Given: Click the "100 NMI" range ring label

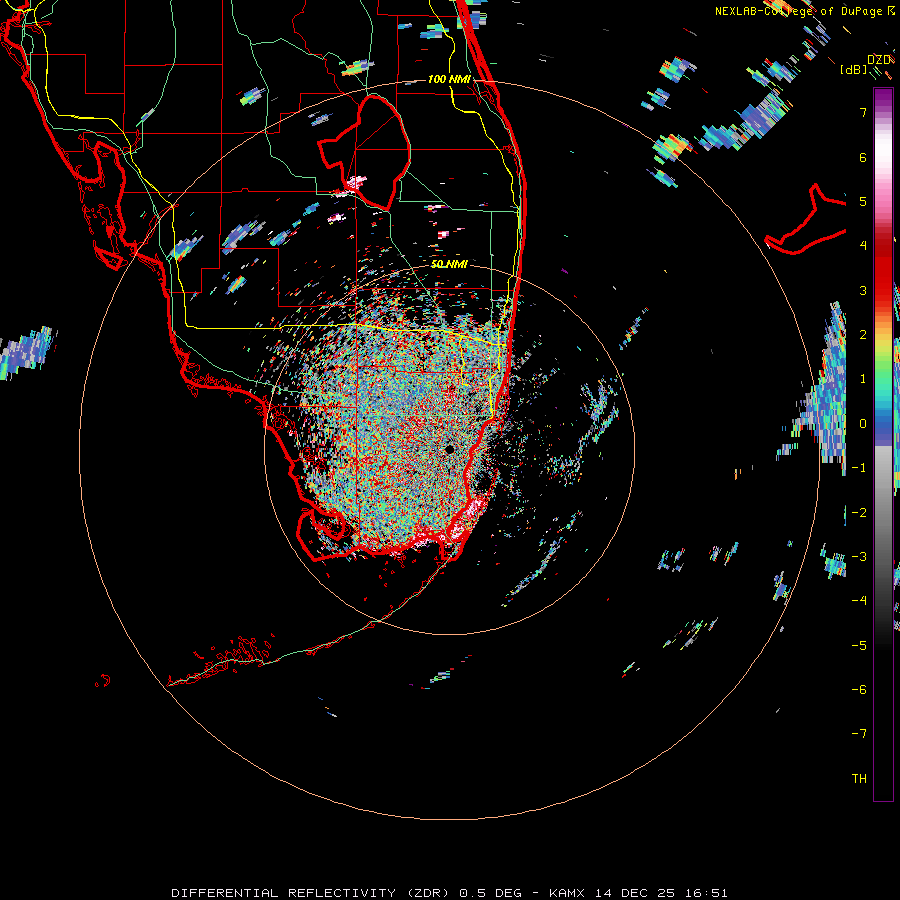Looking at the screenshot, I should pyautogui.click(x=449, y=79).
